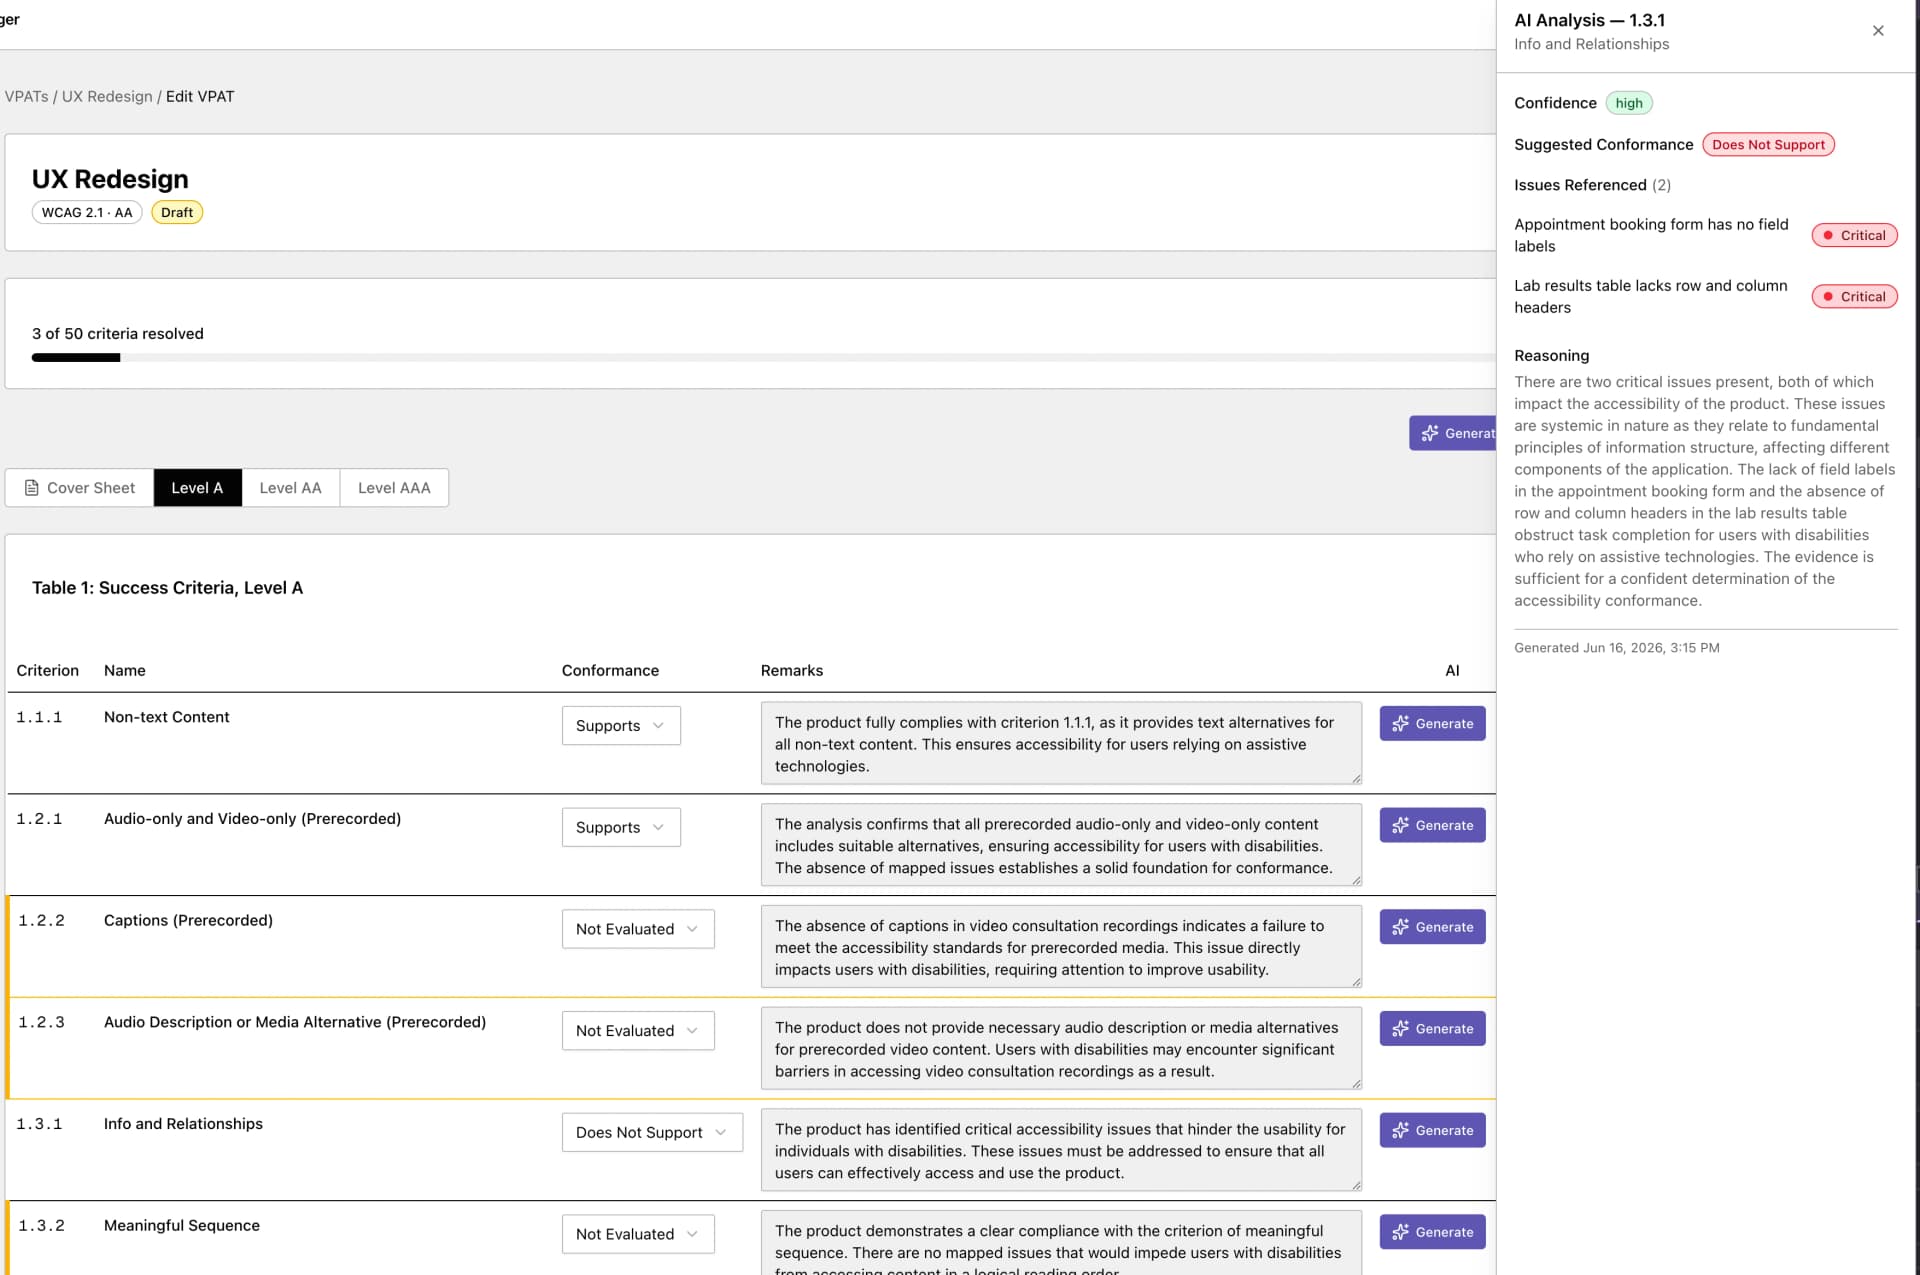Switch to the Level AA tab
The height and width of the screenshot is (1275, 1920).
point(290,488)
